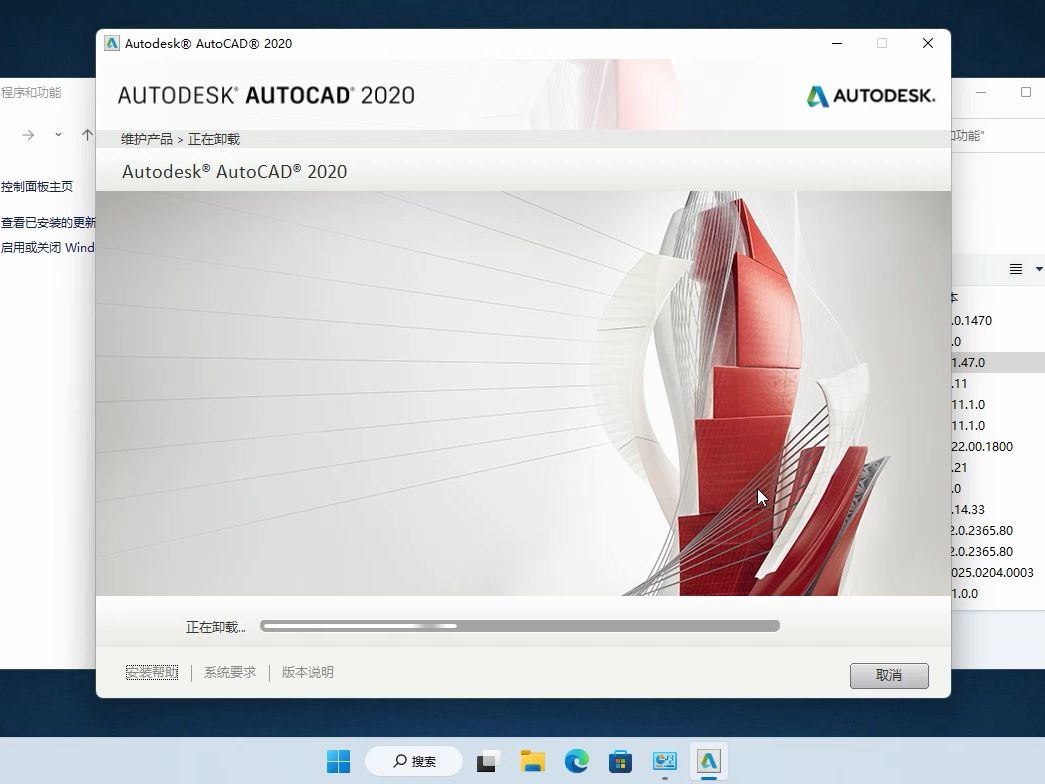Viewport: 1045px width, 784px height.
Task: Click the up arrow navigation button
Action: (87, 135)
